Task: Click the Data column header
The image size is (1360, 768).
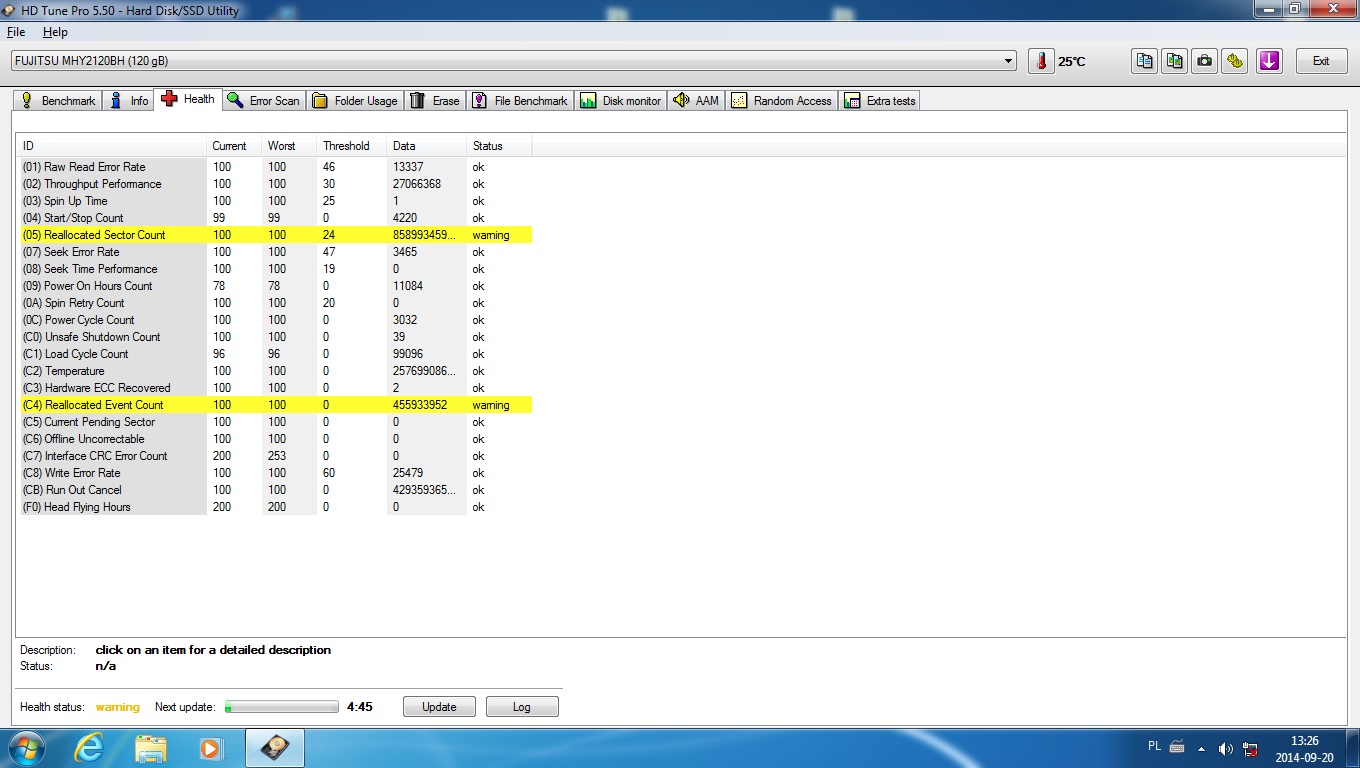Action: (x=426, y=146)
